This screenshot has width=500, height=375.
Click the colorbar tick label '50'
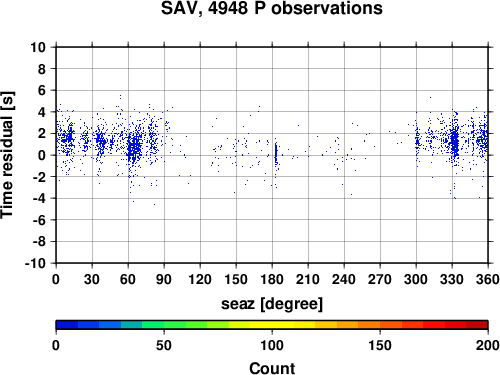point(164,345)
